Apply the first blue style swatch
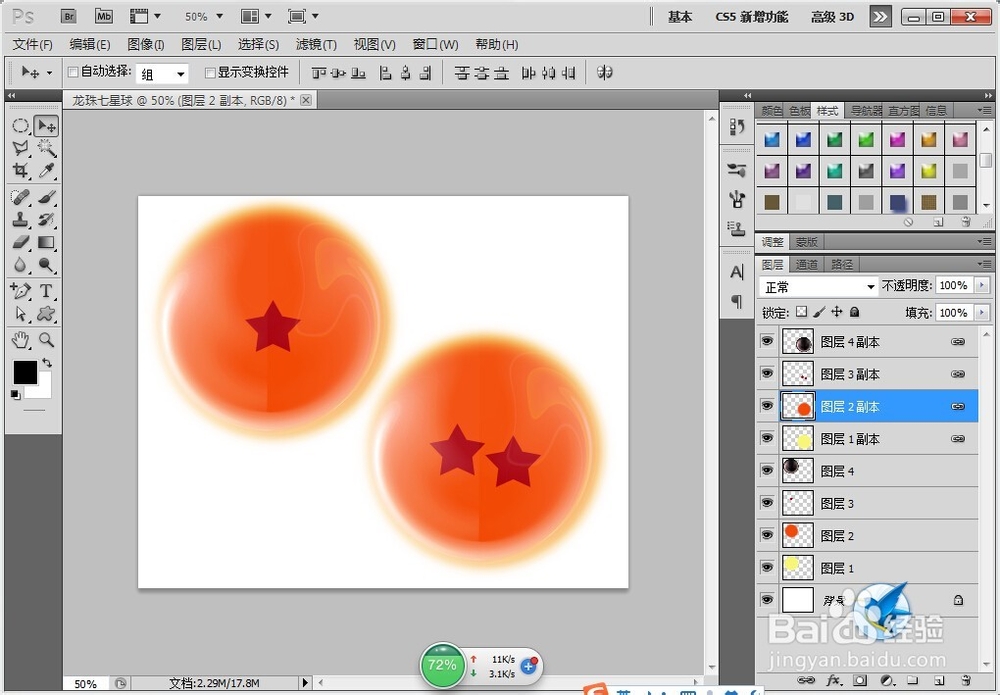The width and height of the screenshot is (1000, 695). pos(772,139)
